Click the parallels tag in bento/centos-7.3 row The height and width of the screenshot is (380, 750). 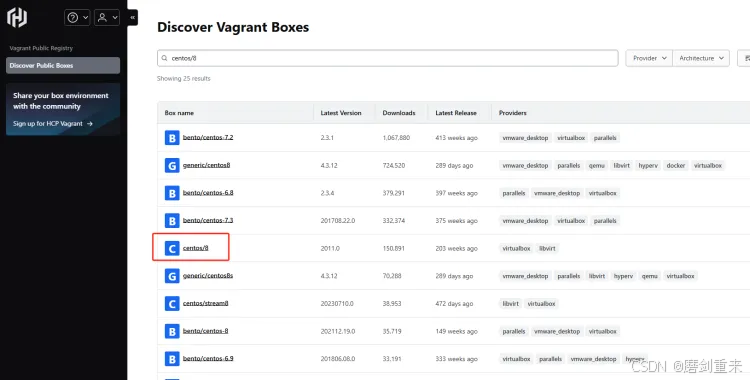605,221
